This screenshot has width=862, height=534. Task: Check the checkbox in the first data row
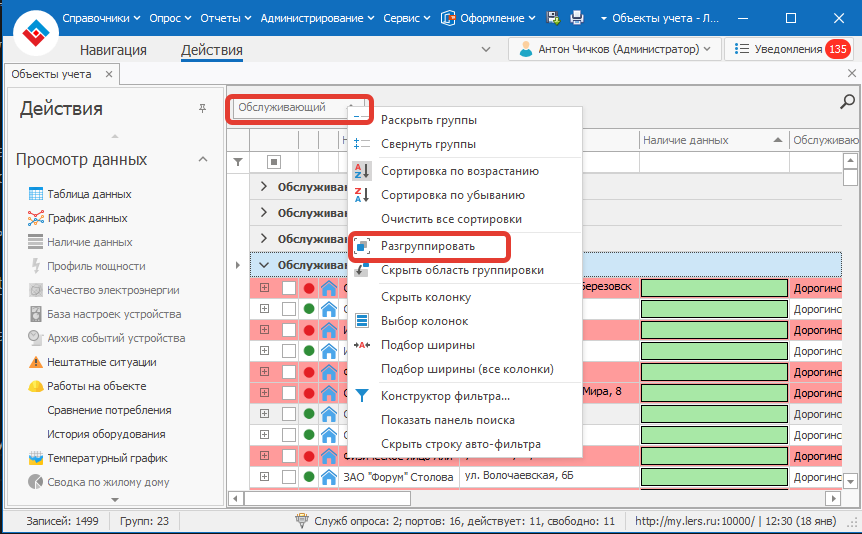tap(289, 287)
